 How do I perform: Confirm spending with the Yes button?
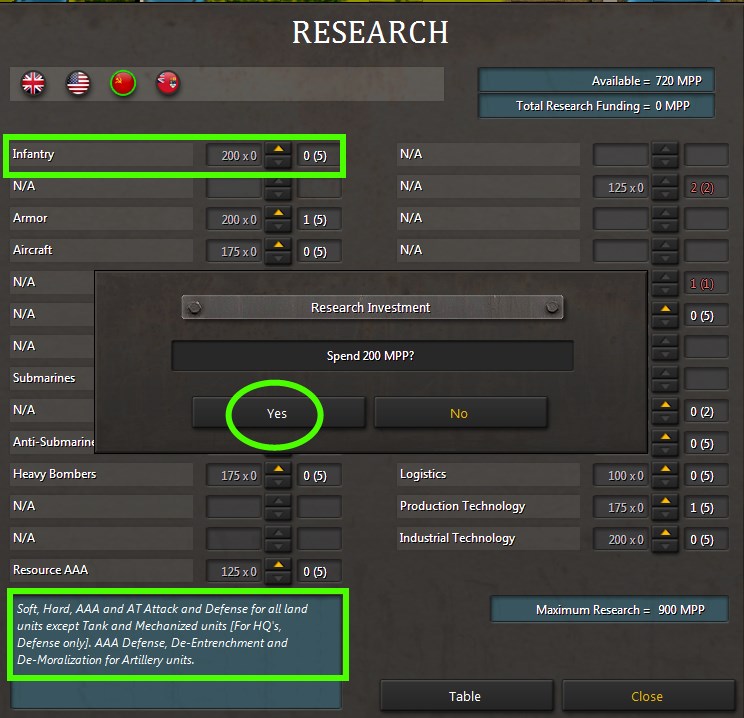click(x=279, y=413)
